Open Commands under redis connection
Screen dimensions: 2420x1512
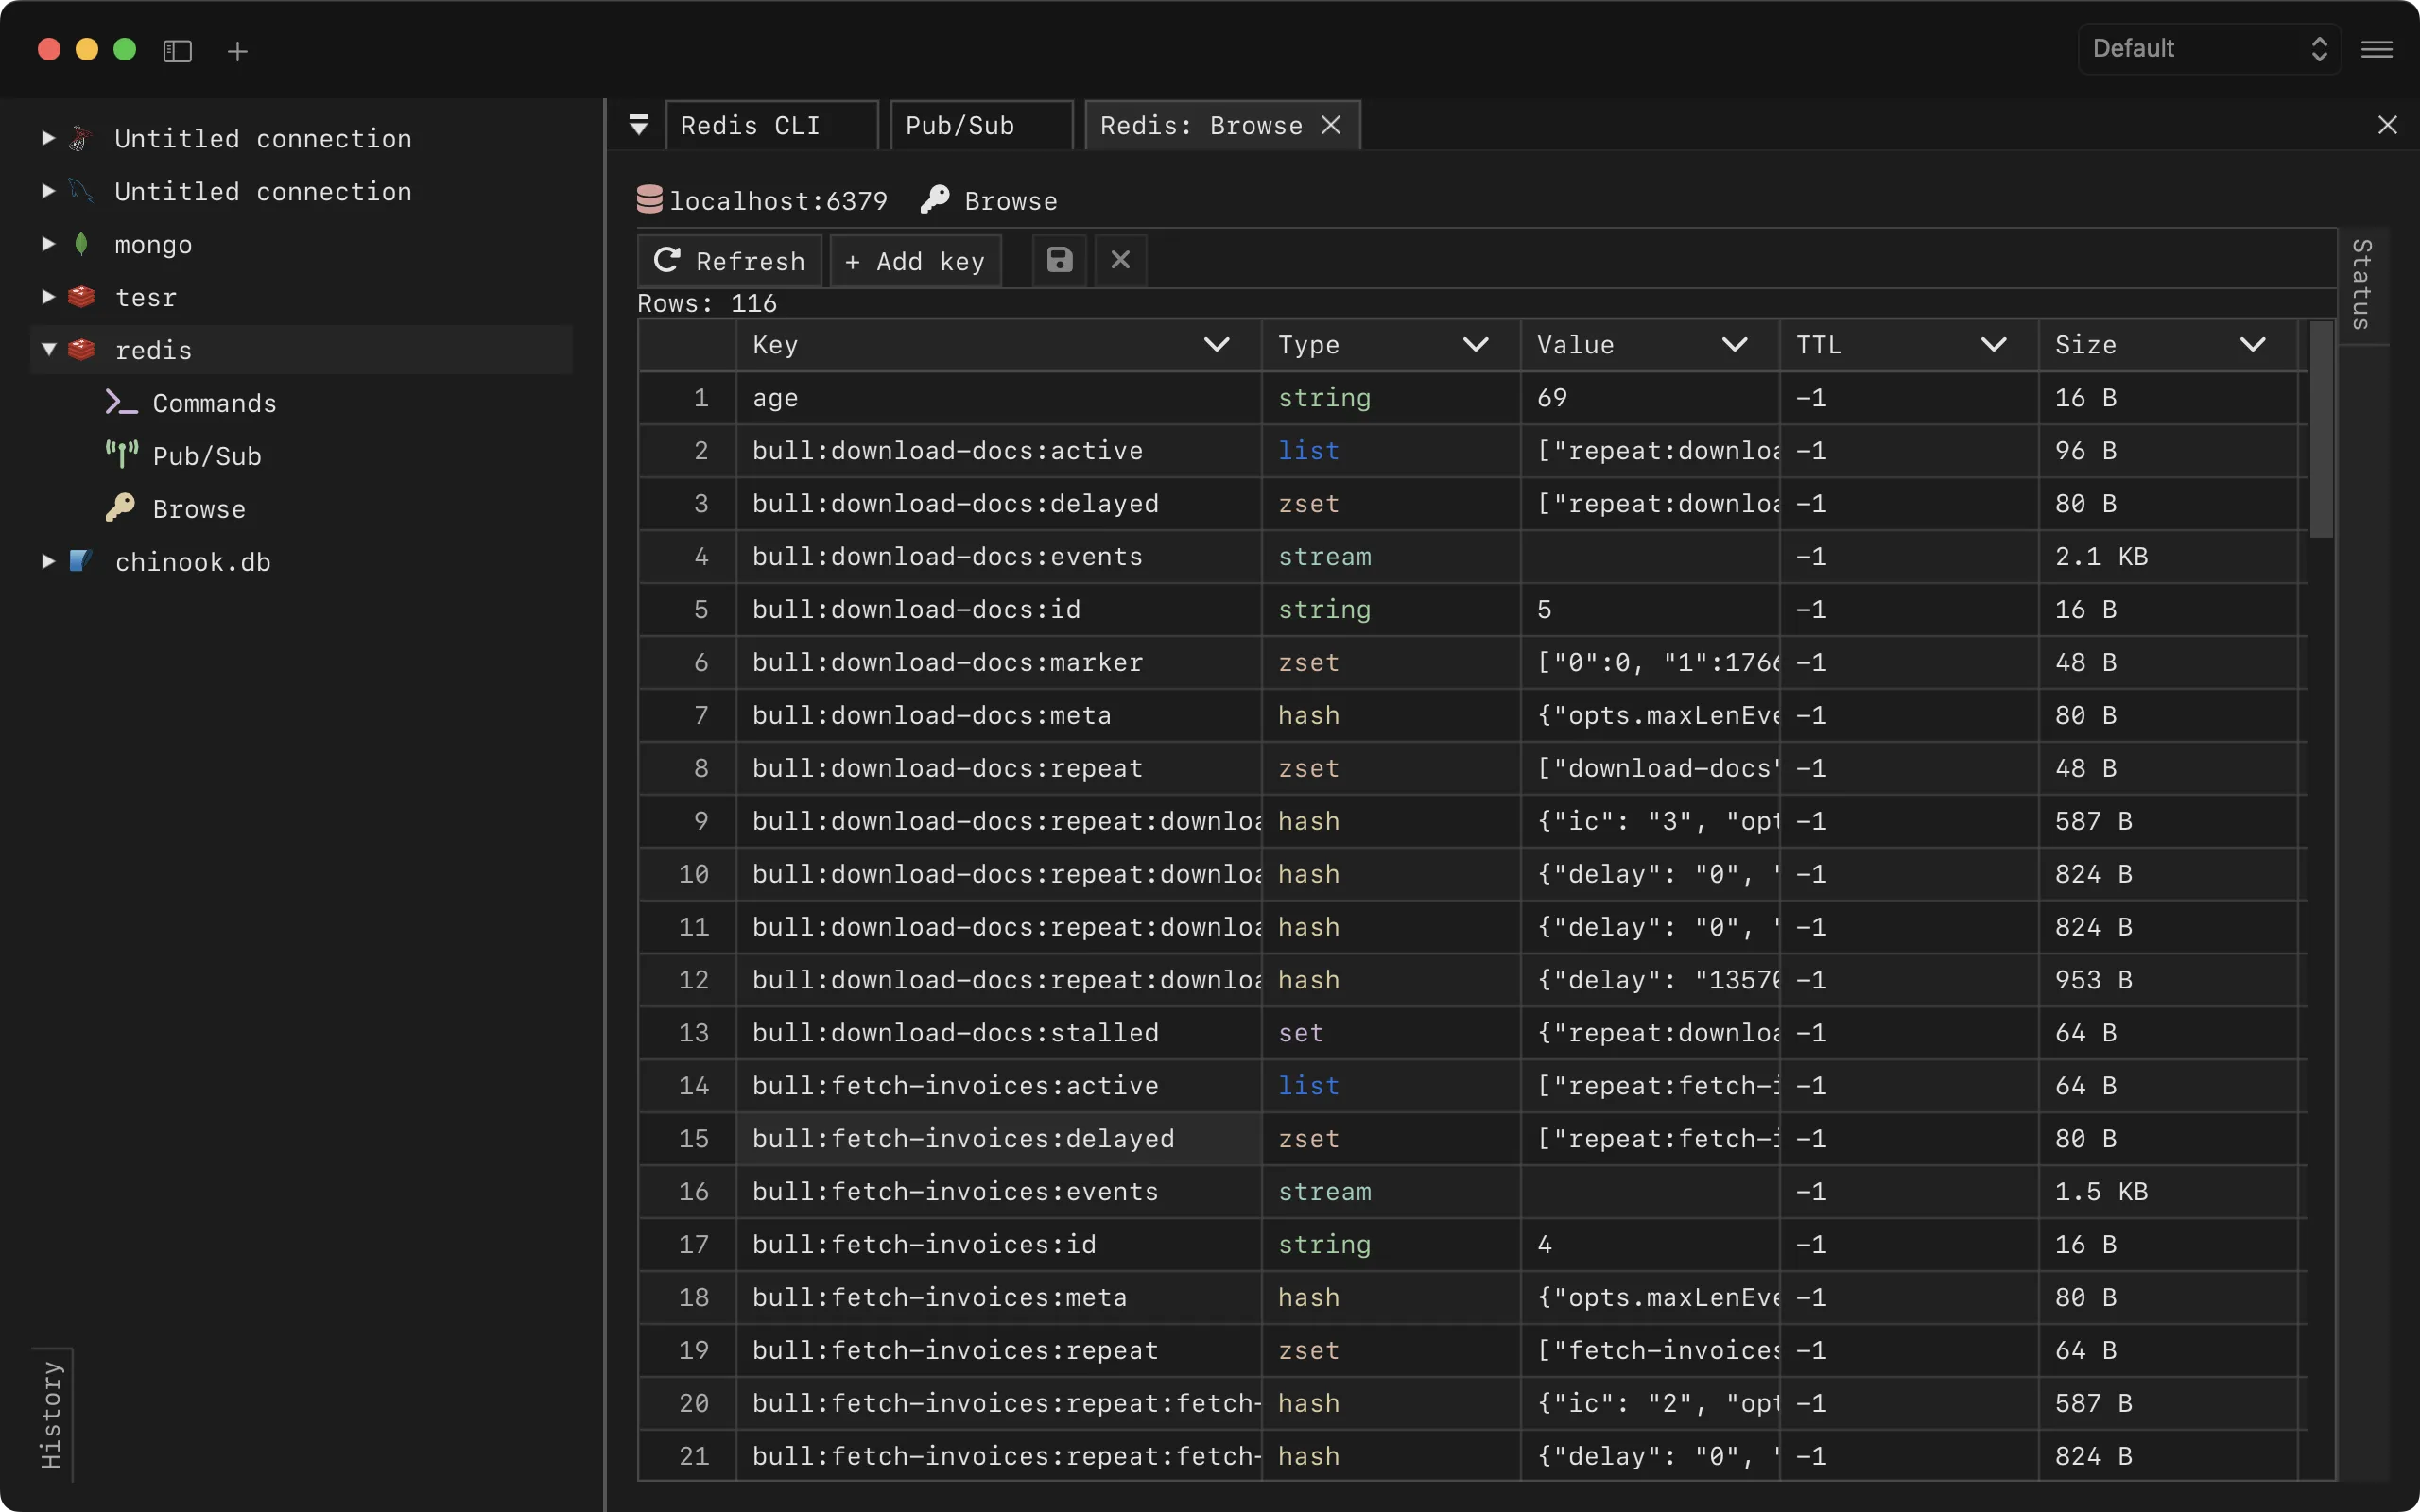point(214,403)
